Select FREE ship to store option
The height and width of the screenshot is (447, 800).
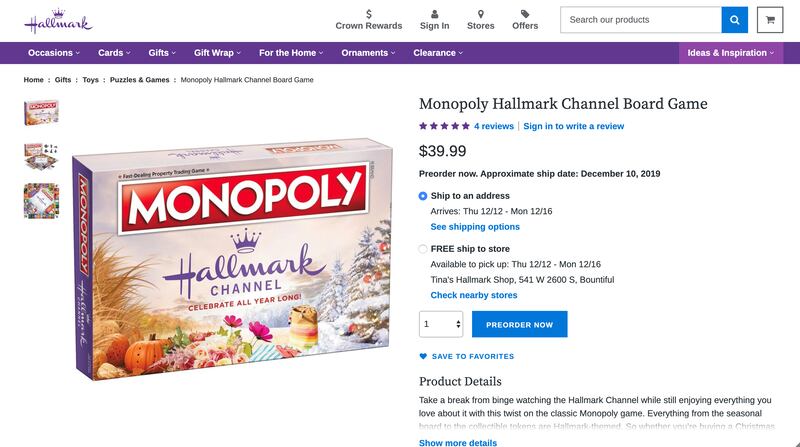tap(423, 249)
